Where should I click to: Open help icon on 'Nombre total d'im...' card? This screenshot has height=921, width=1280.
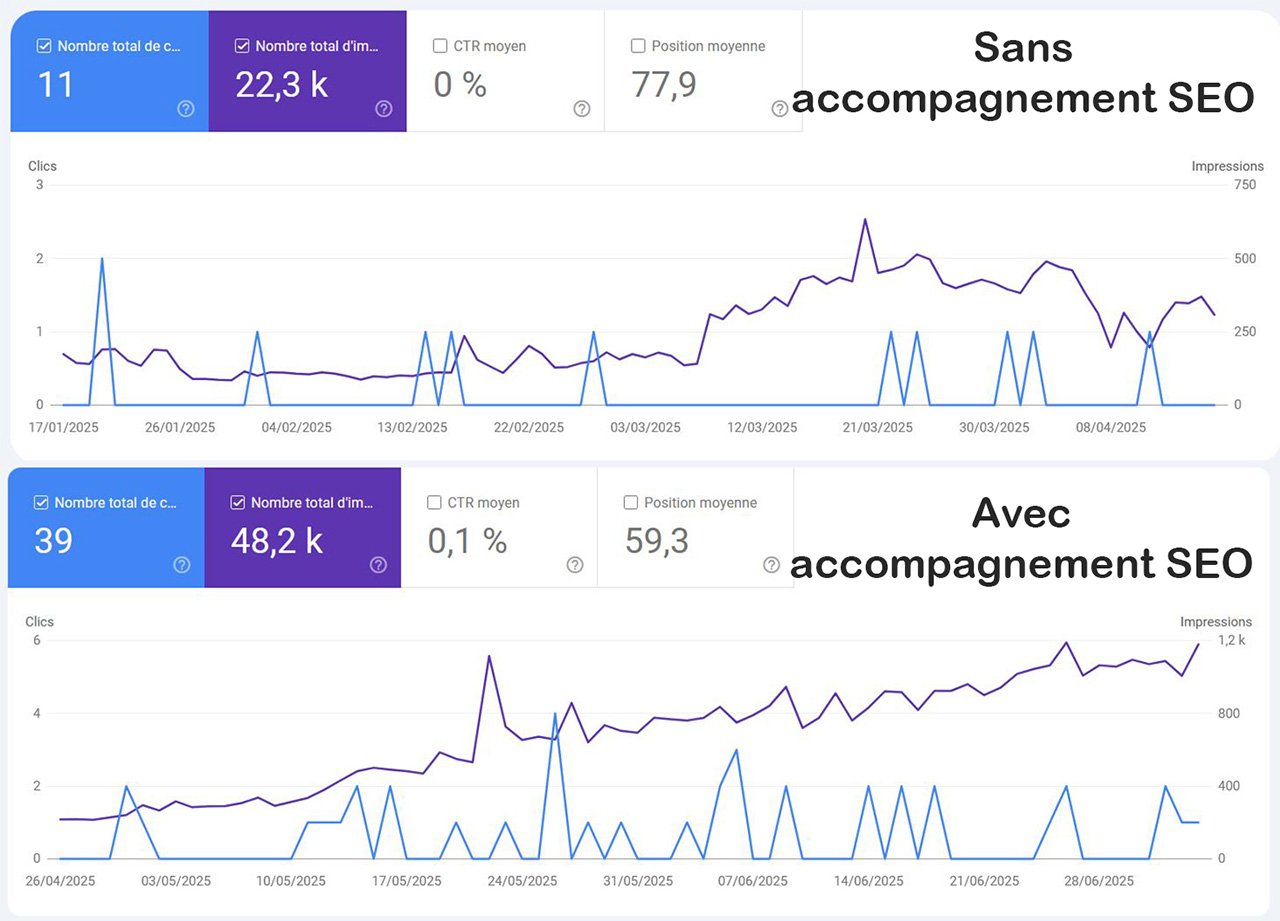(x=382, y=109)
